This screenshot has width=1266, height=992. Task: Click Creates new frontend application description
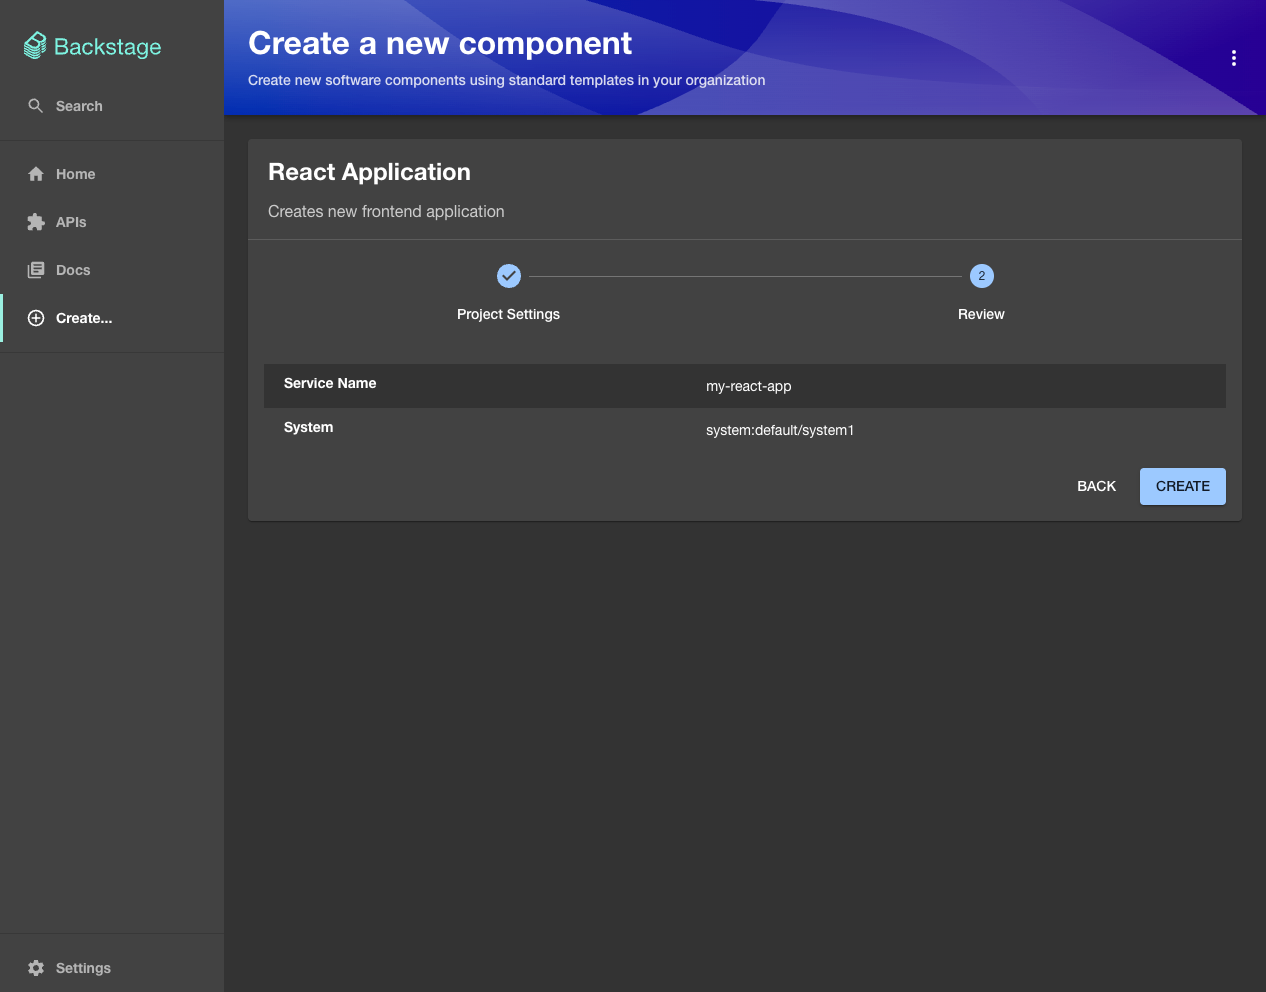tap(386, 212)
